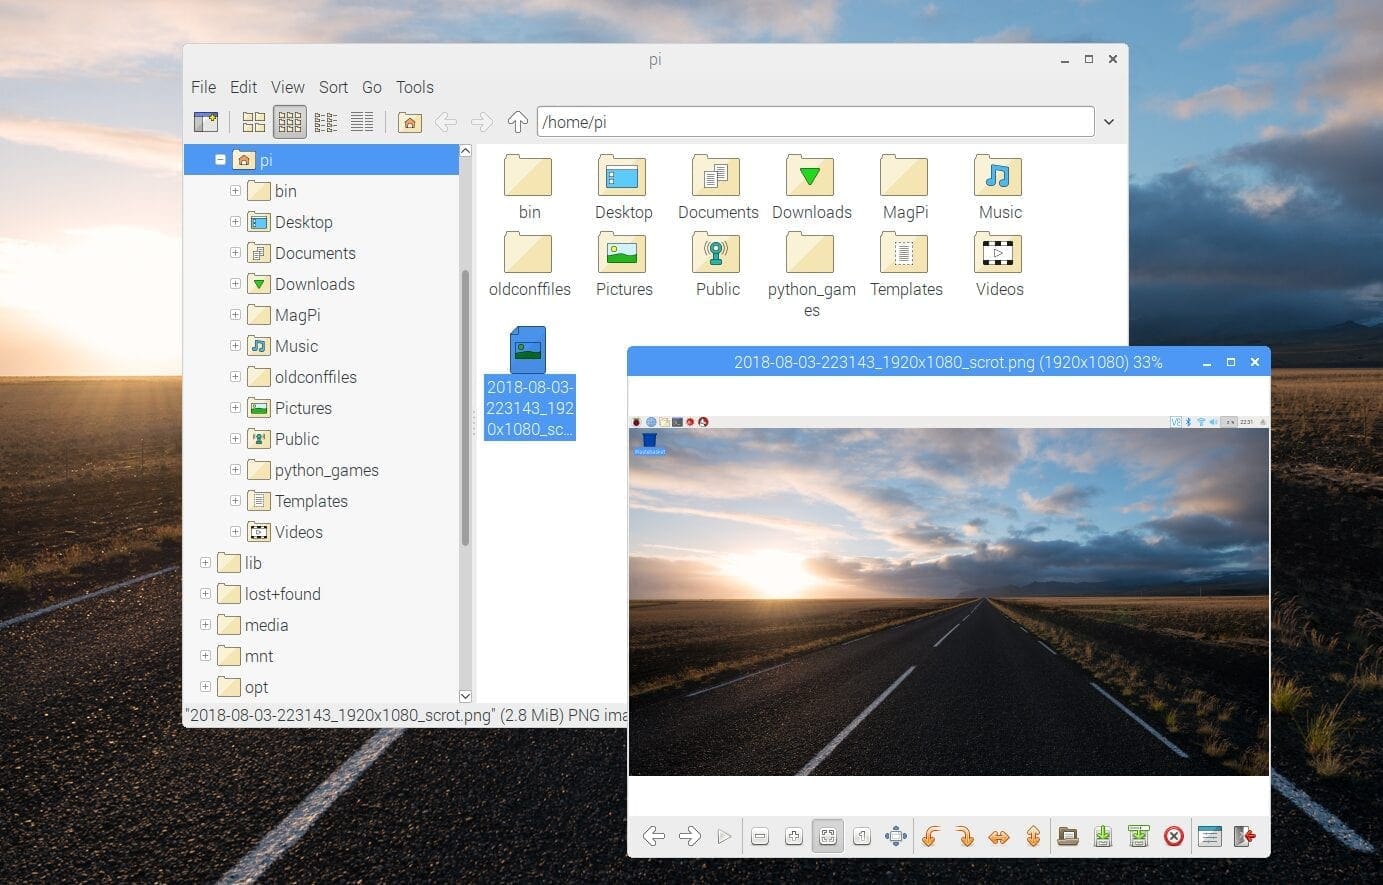The image size is (1383, 885).
Task: Open the Edit menu
Action: coord(243,87)
